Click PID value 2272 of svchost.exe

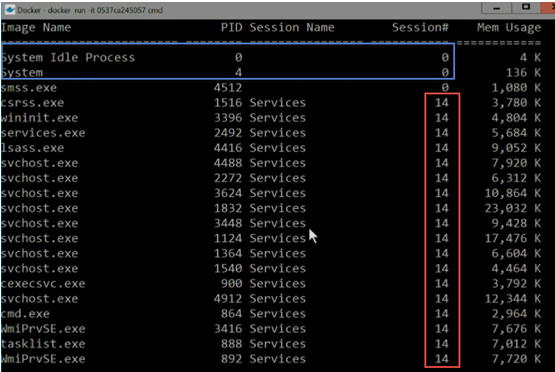(228, 178)
